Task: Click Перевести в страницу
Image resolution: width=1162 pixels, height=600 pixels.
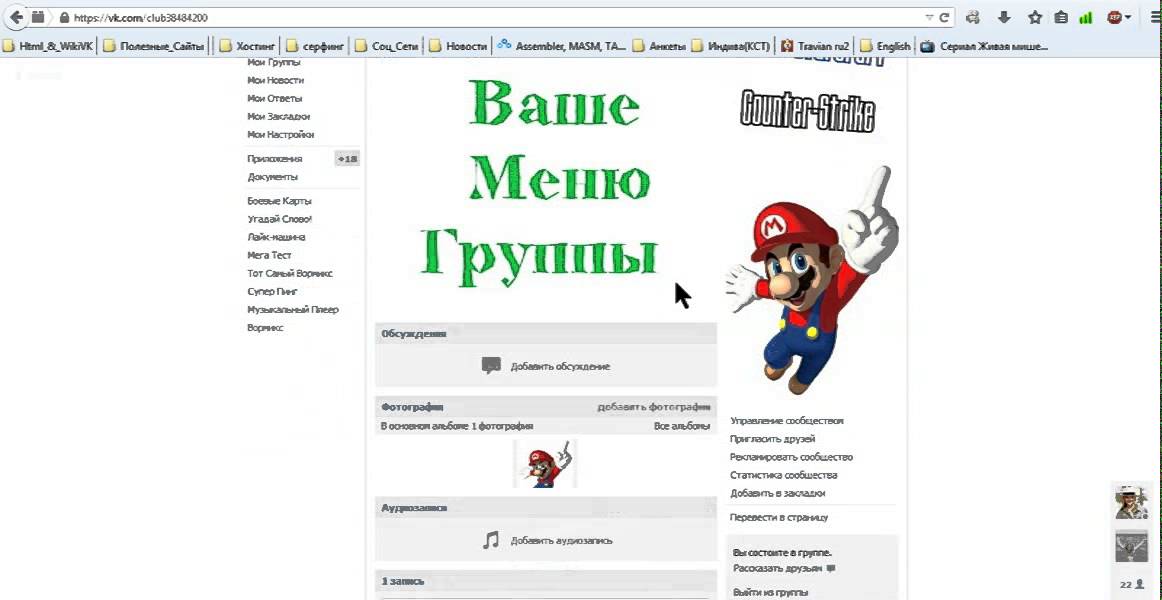Action: pos(779,517)
